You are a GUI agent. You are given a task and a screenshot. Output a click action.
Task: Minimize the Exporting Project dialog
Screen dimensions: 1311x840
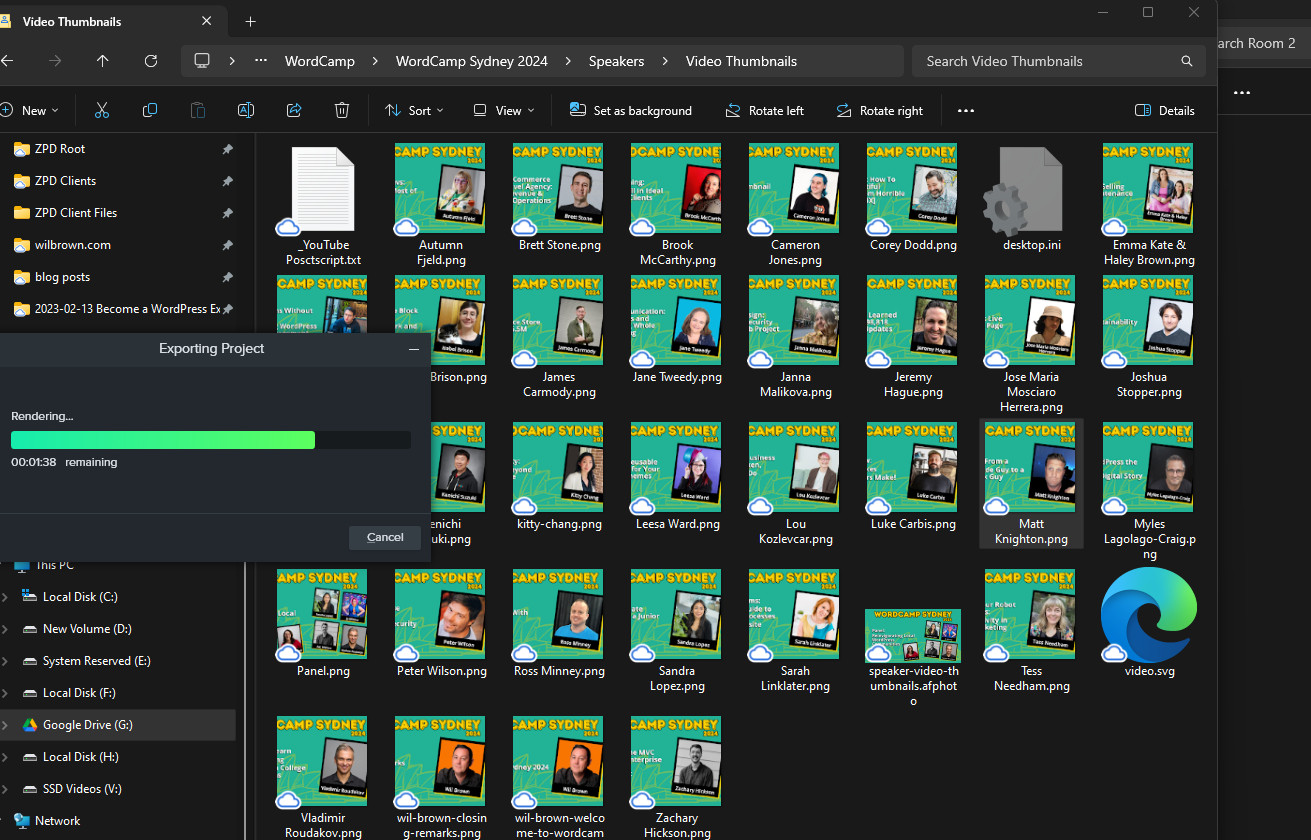[414, 349]
